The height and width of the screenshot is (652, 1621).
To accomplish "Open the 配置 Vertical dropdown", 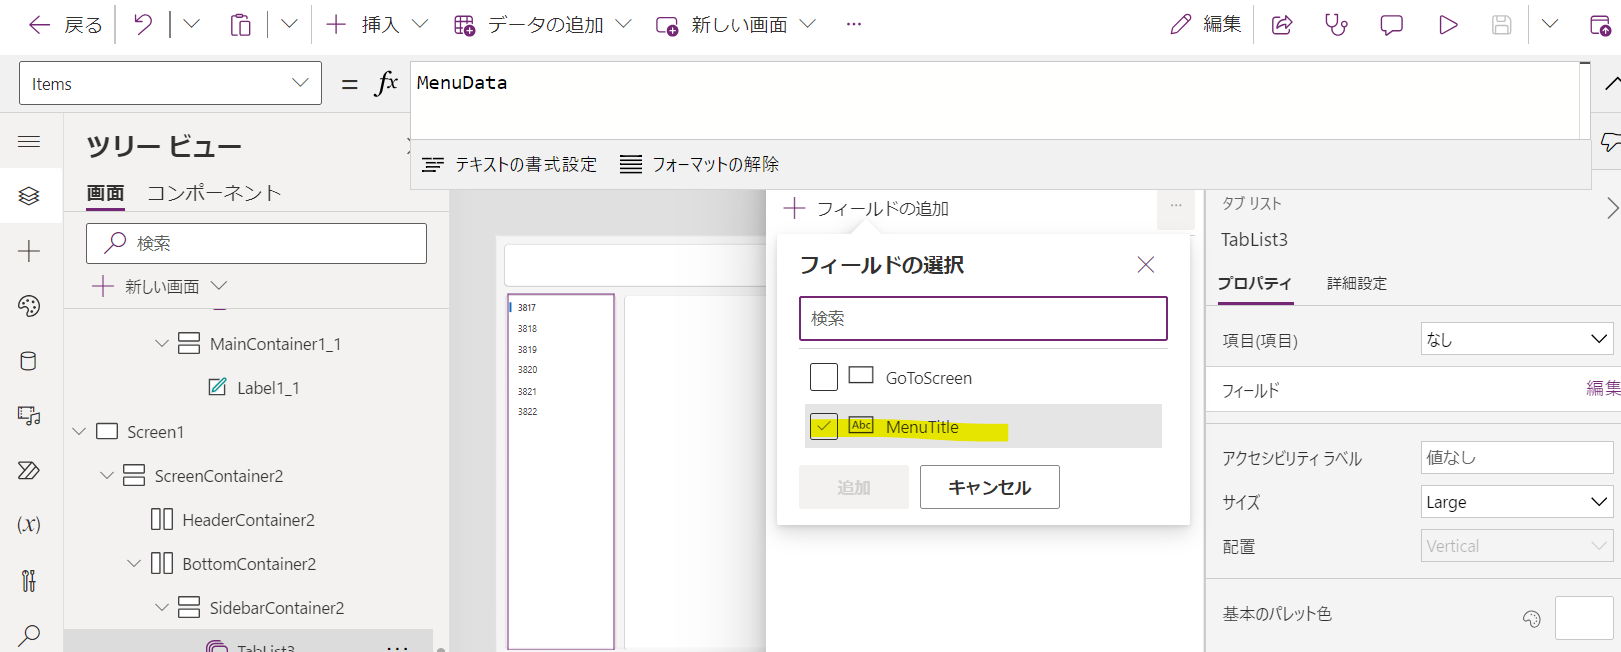I will (x=1517, y=546).
